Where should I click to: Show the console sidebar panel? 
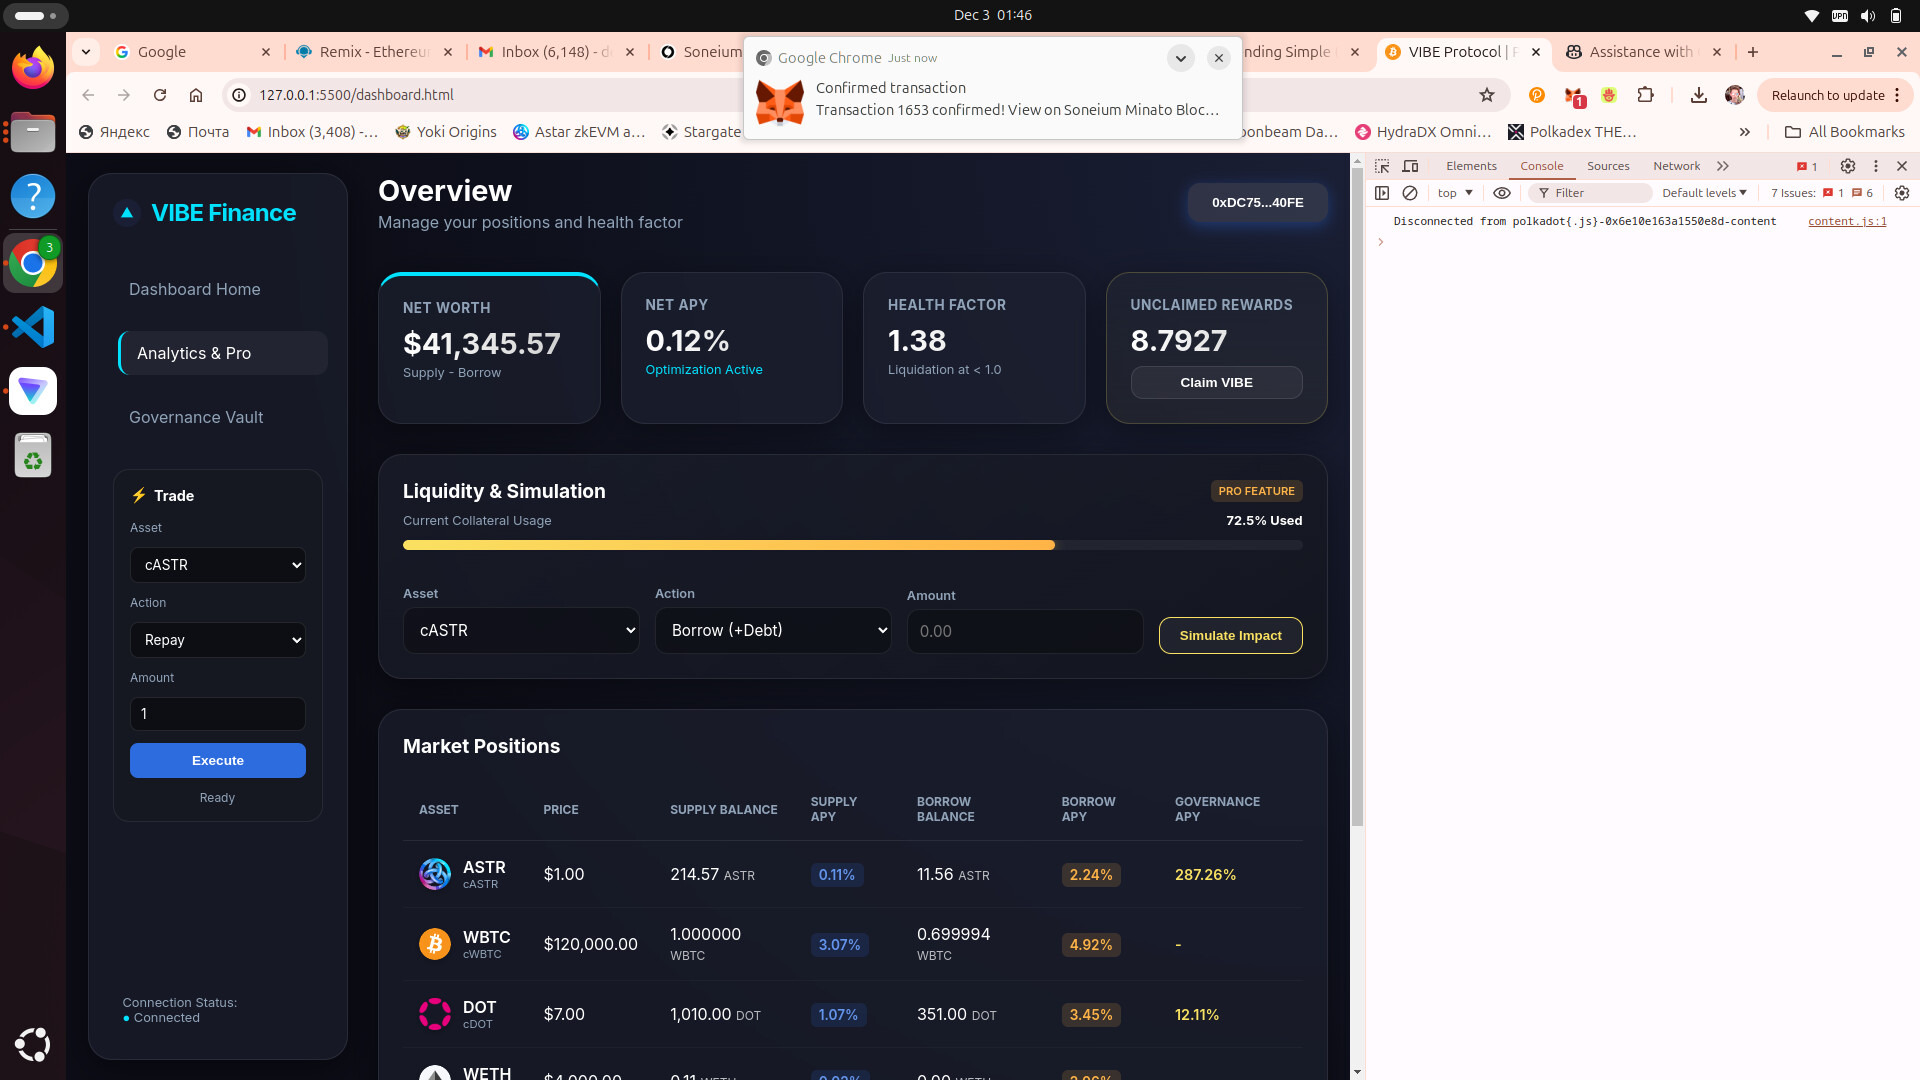tap(1382, 193)
